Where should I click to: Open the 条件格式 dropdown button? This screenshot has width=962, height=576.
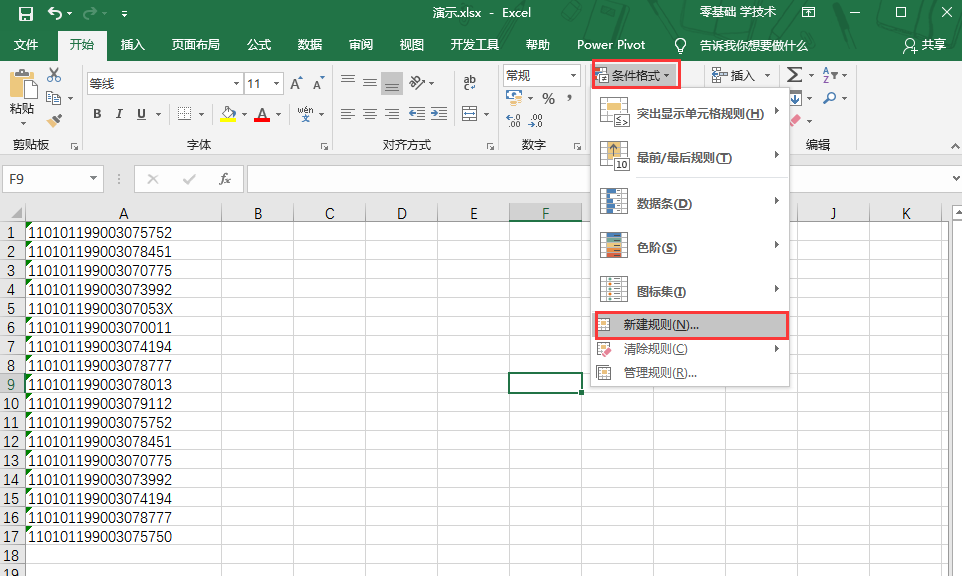pyautogui.click(x=636, y=75)
